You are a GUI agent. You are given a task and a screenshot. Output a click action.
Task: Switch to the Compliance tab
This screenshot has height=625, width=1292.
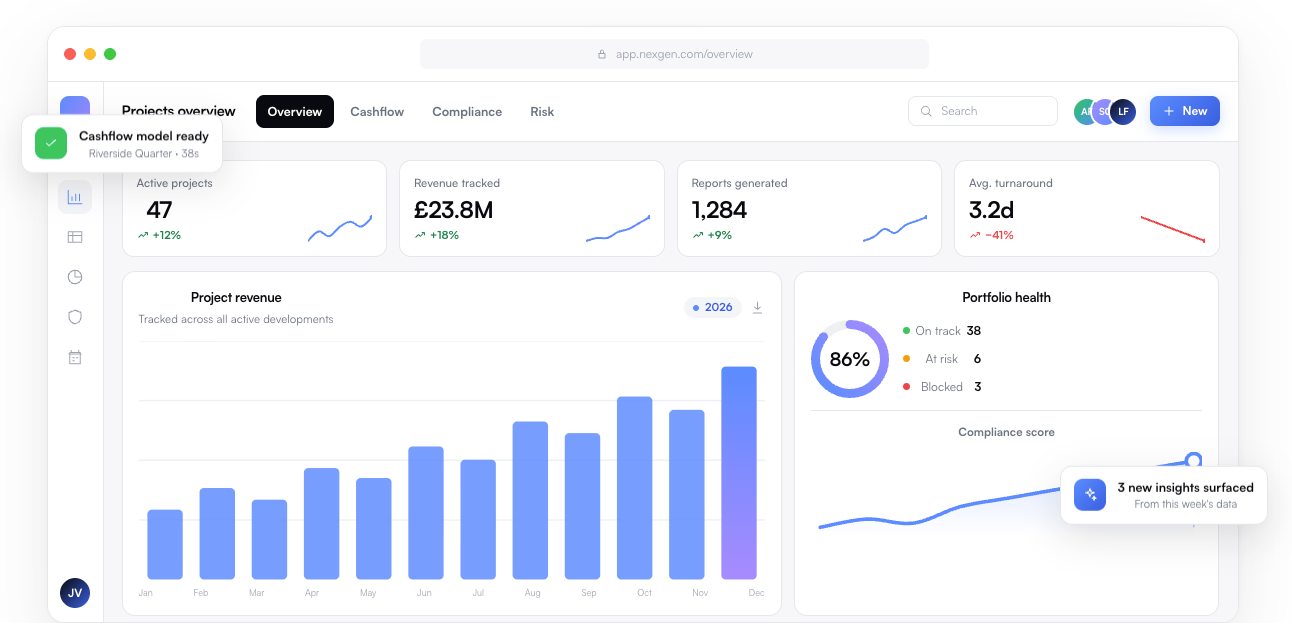(467, 112)
